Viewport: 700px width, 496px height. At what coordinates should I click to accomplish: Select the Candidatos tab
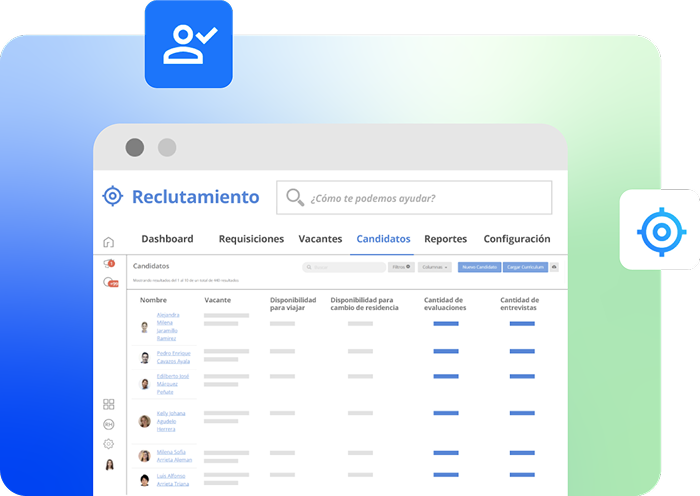[383, 239]
